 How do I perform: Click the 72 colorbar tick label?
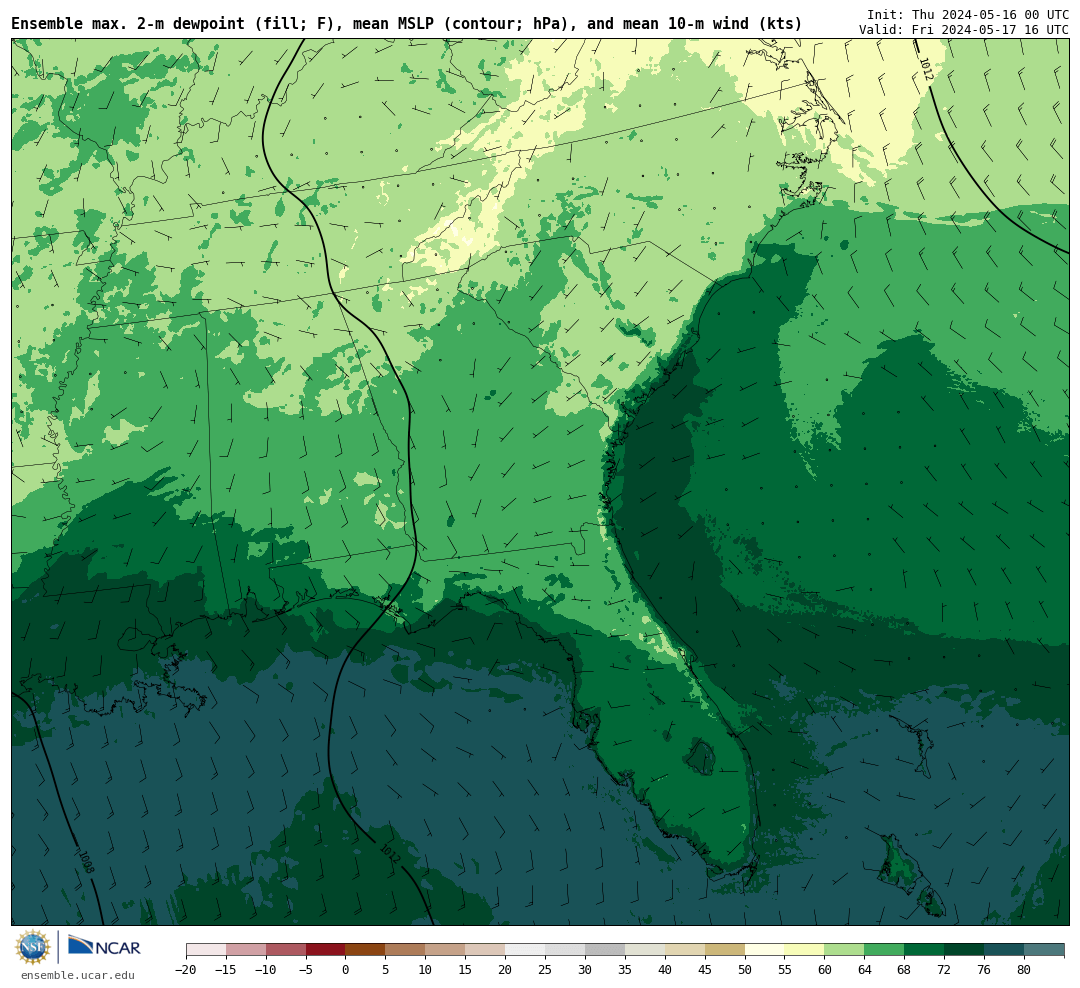click(945, 969)
